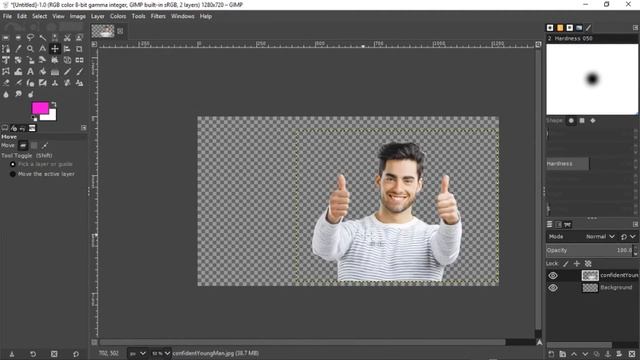Select the Clone stamp tool
The width and height of the screenshot is (640, 360).
point(55,83)
